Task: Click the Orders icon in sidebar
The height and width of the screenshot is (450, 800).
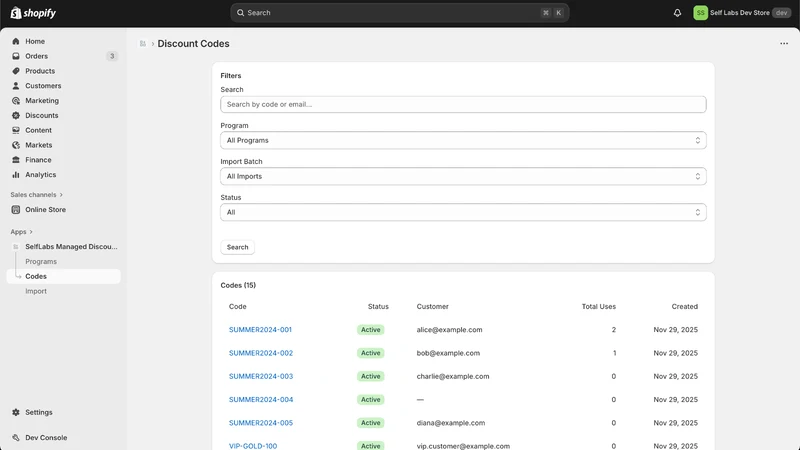Action: click(16, 56)
